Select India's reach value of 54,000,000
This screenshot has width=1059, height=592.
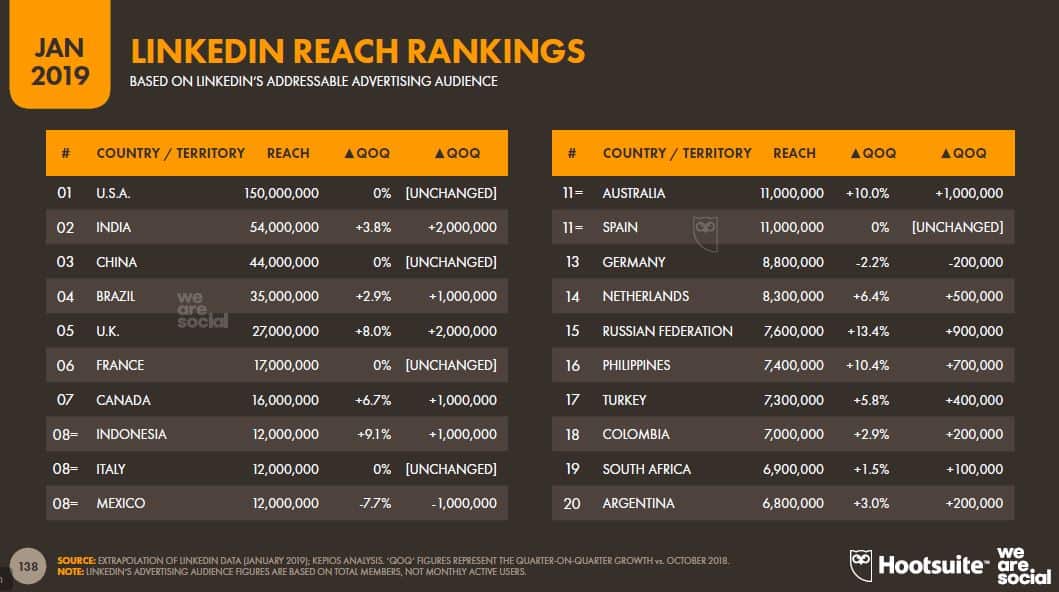pos(281,227)
